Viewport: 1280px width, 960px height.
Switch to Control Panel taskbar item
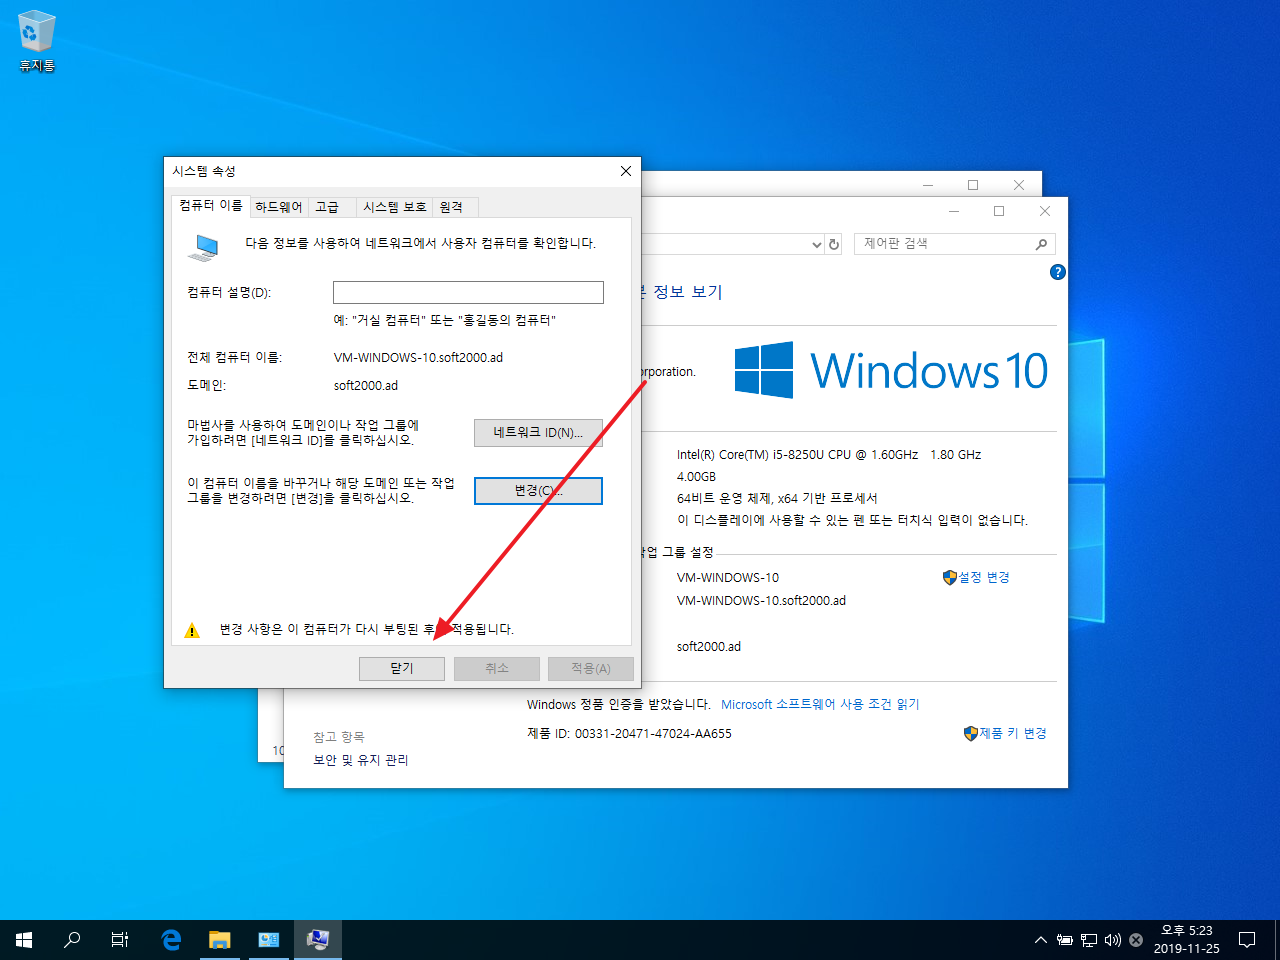(x=268, y=940)
